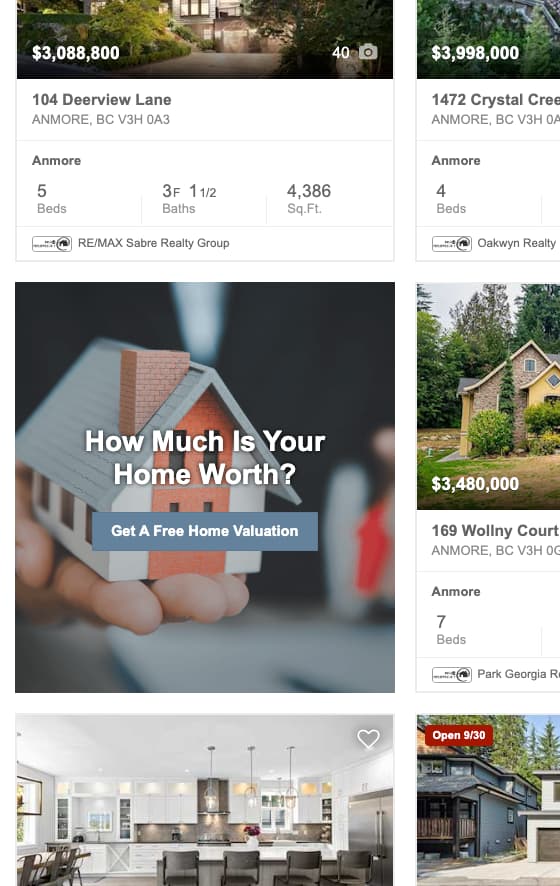
Task: Open 1472 Crystal Creek listing title
Action: pyautogui.click(x=496, y=99)
